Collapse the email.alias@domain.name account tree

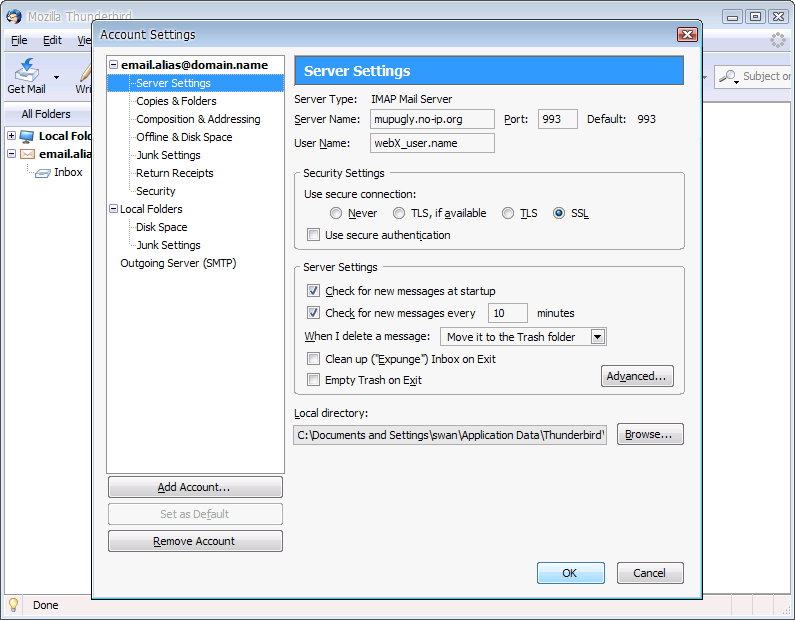pyautogui.click(x=114, y=65)
